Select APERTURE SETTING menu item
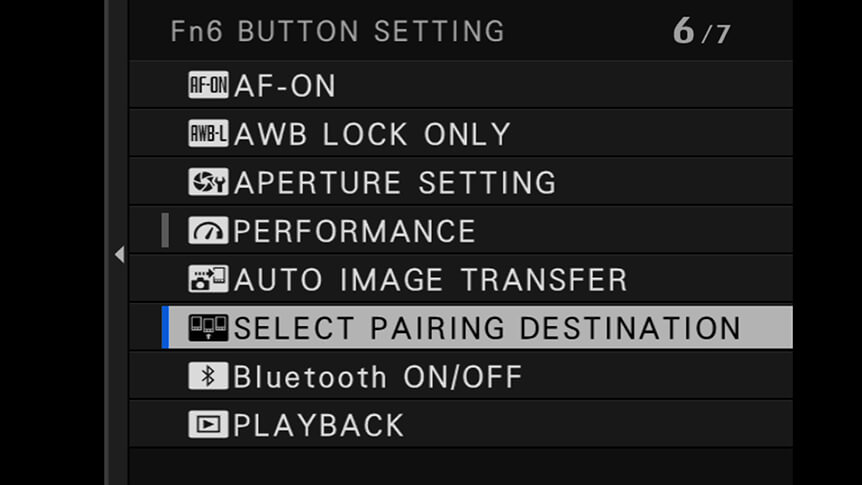 point(395,183)
